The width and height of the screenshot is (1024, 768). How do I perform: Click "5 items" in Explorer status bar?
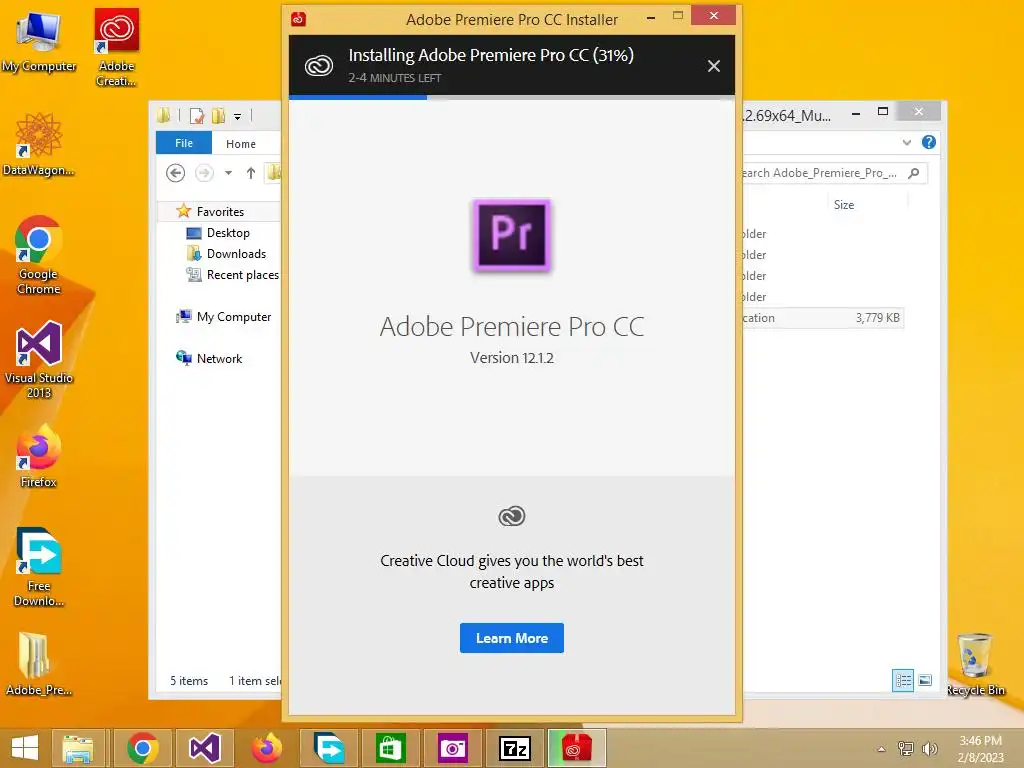(x=189, y=680)
